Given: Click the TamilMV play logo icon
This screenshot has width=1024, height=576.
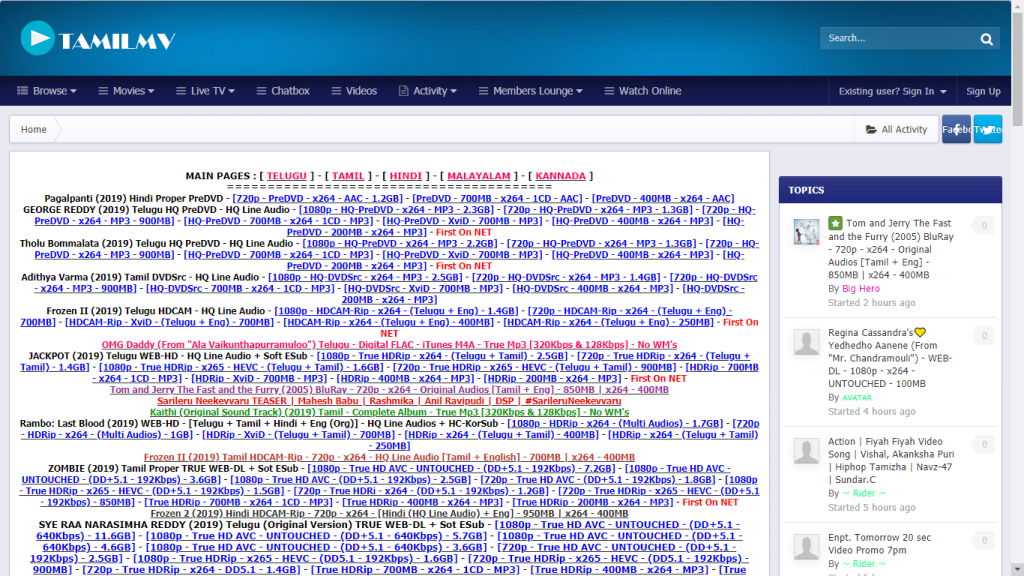Looking at the screenshot, I should point(38,38).
